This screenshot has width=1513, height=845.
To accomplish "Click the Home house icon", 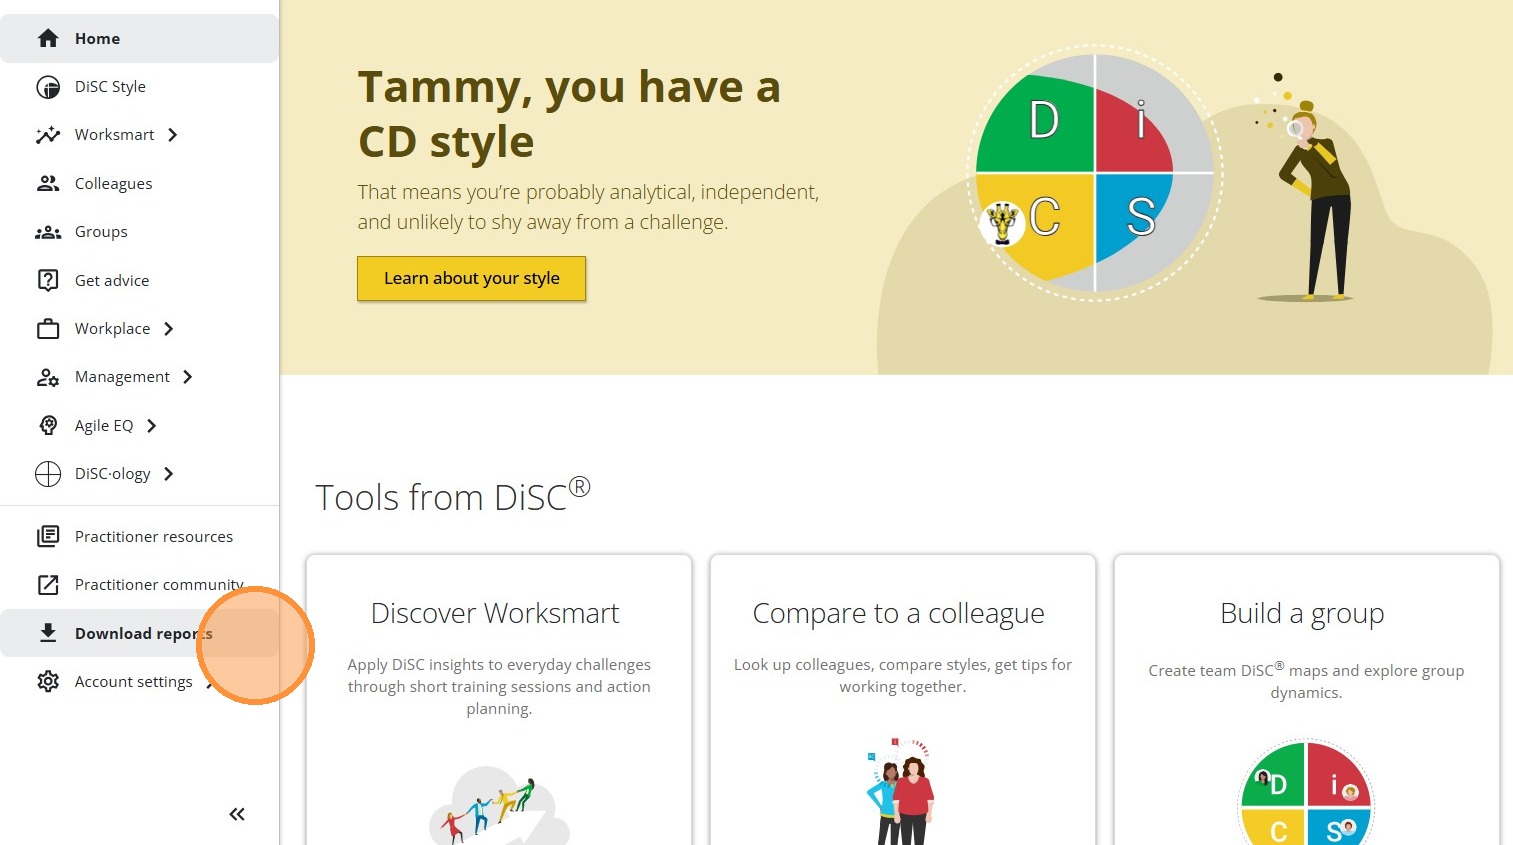I will pos(48,38).
